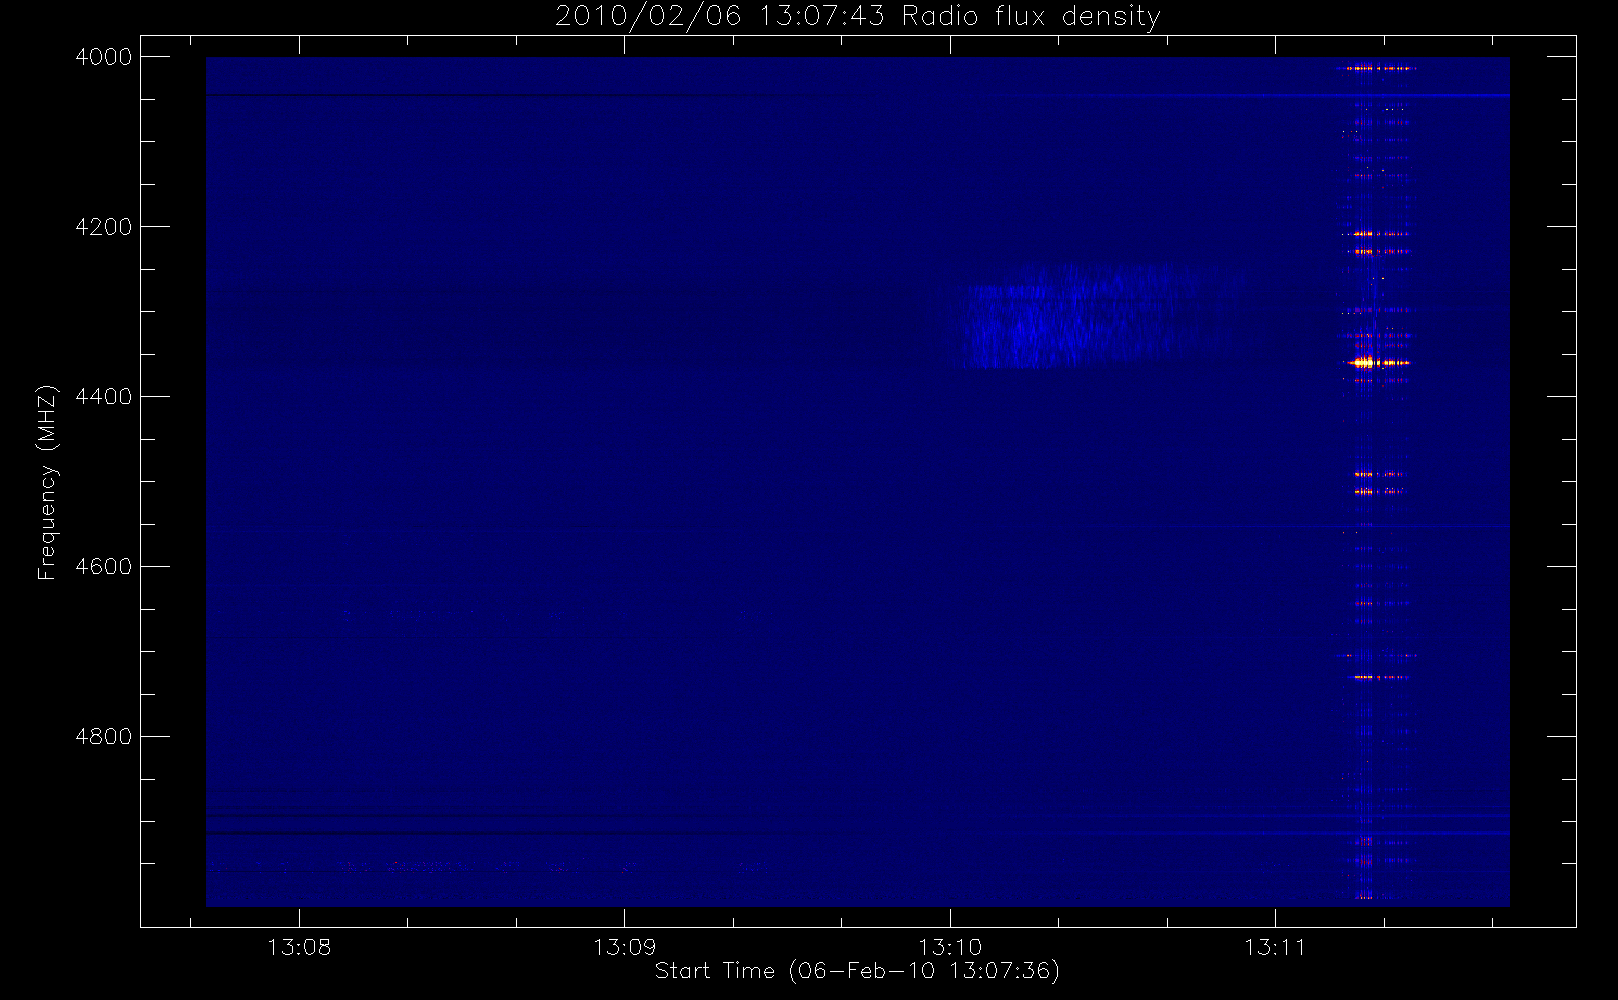Click the 4000 frequency tick label

point(104,57)
